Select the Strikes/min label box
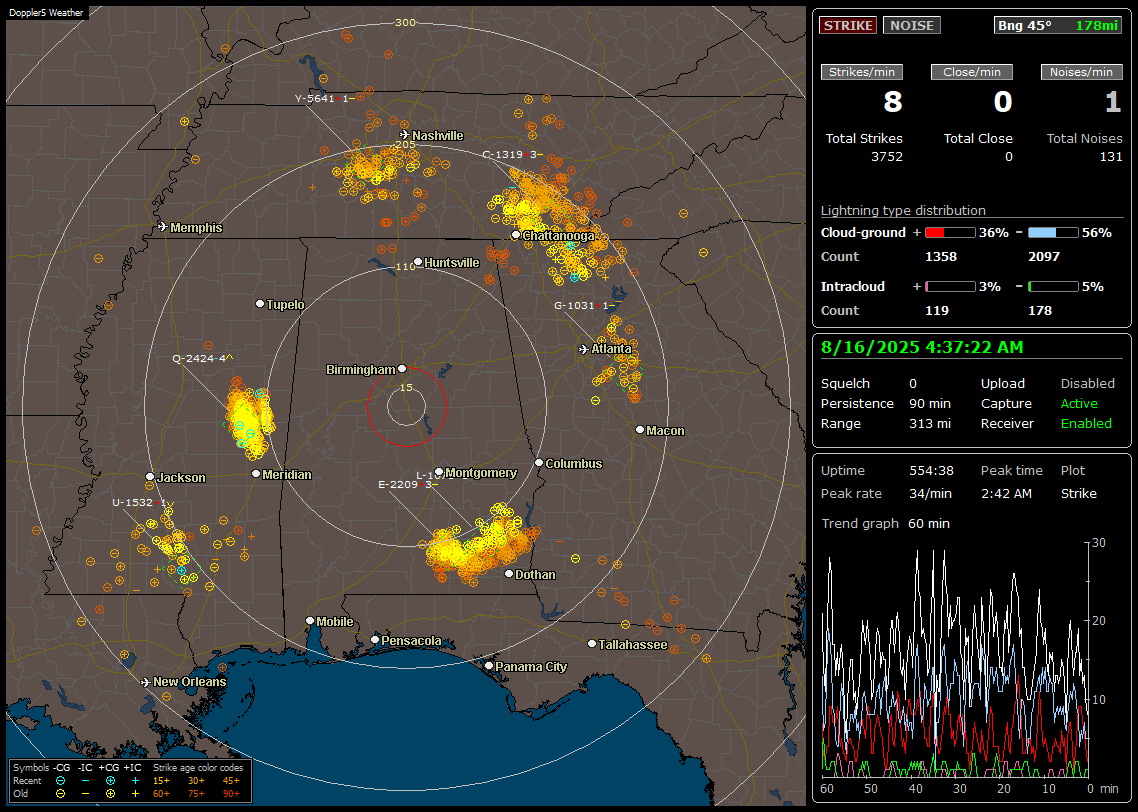1138x812 pixels. (861, 72)
